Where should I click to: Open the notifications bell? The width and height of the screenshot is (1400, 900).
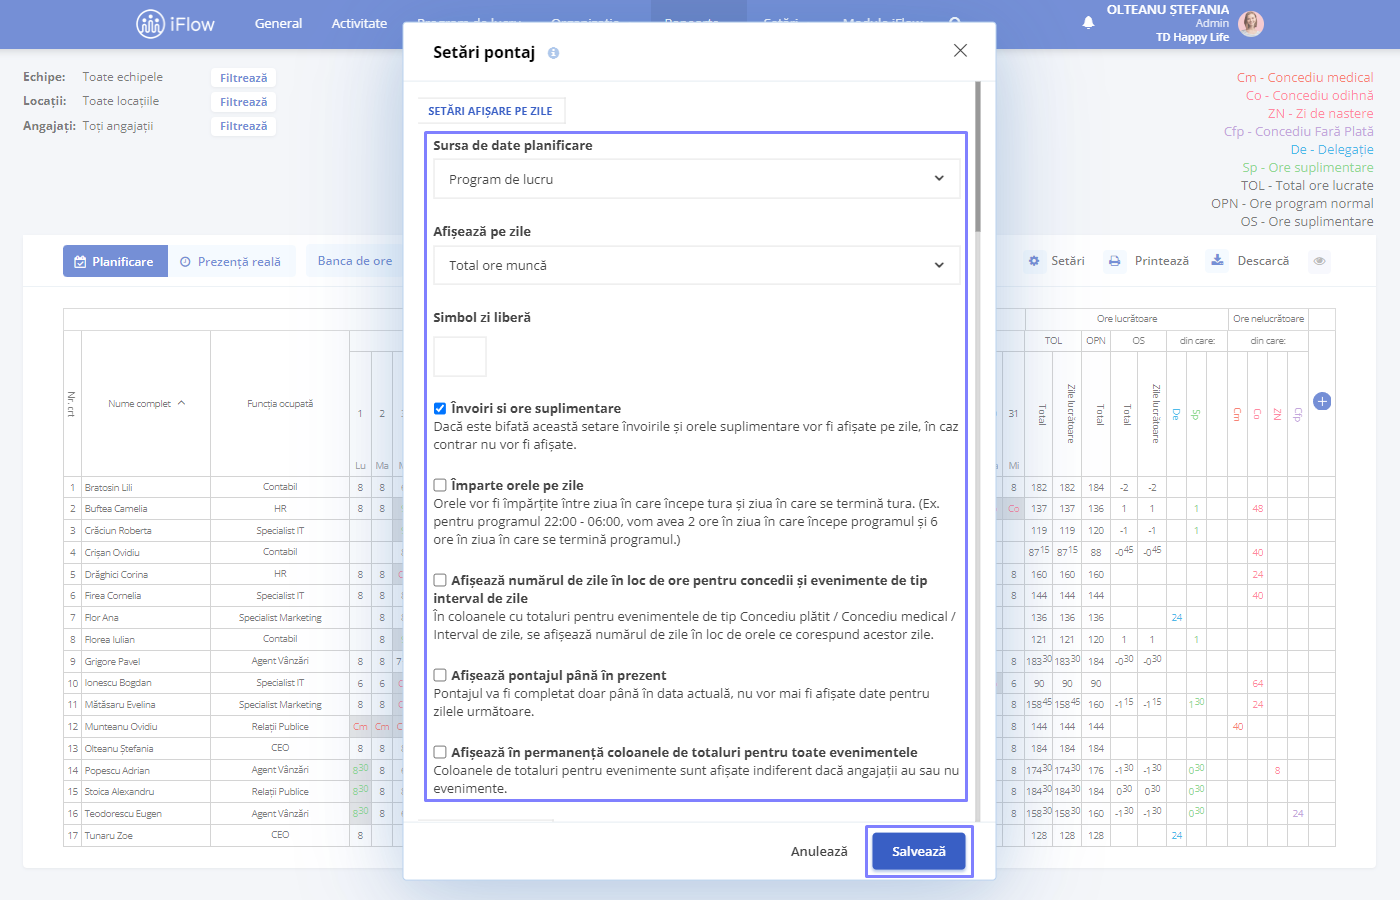point(1088,22)
